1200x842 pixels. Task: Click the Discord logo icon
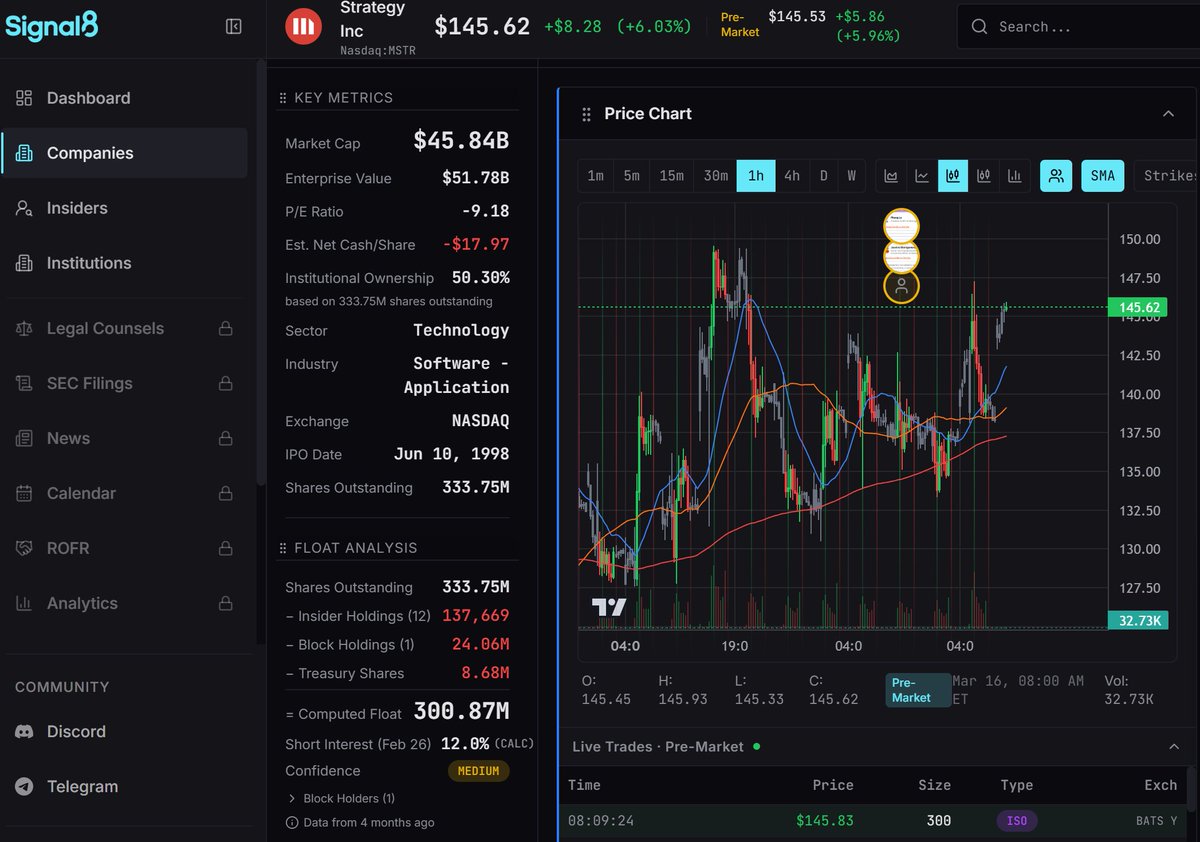[x=24, y=731]
